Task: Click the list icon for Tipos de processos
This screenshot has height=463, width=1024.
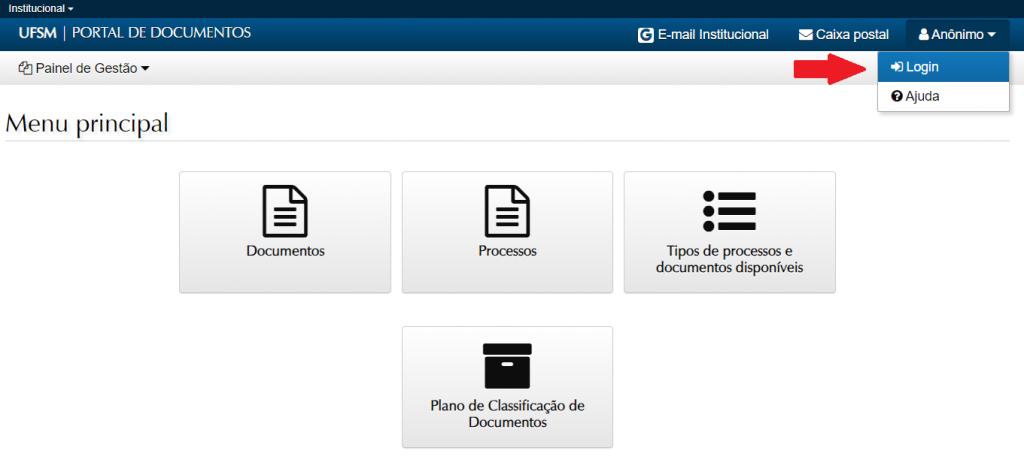Action: click(729, 211)
